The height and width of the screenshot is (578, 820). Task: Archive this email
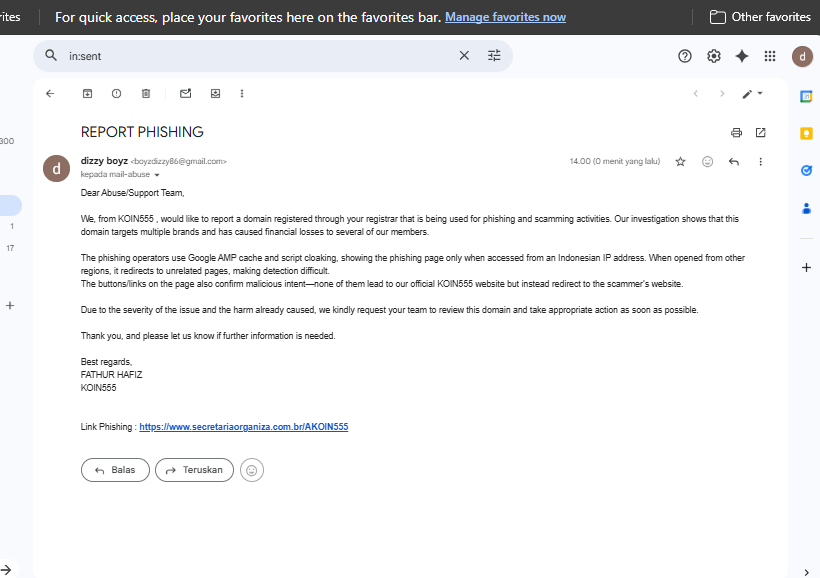tap(88, 94)
